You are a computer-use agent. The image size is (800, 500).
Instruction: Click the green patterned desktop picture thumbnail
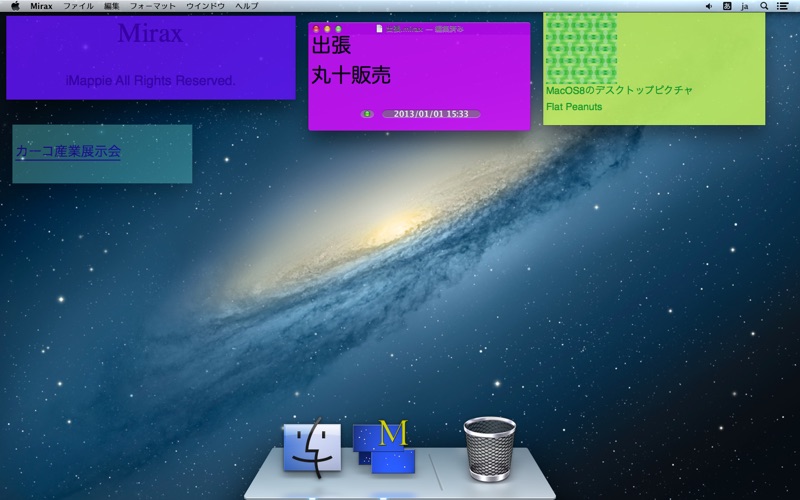[x=581, y=48]
